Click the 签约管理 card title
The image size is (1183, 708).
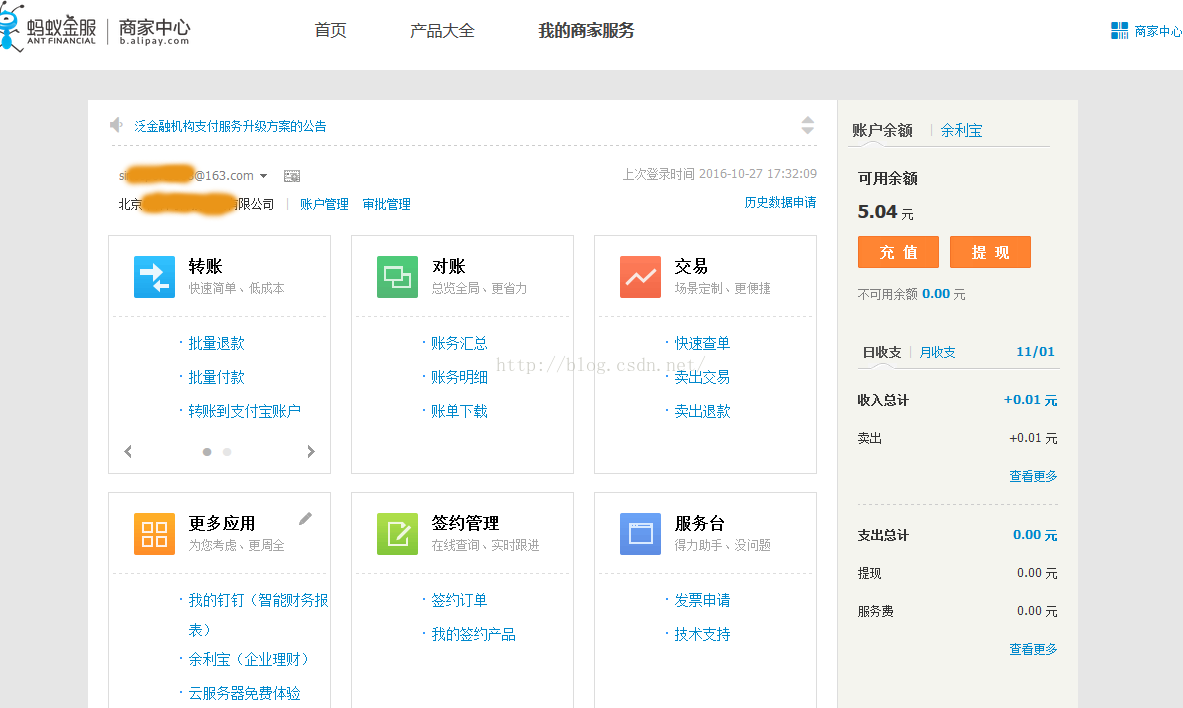coord(466,523)
